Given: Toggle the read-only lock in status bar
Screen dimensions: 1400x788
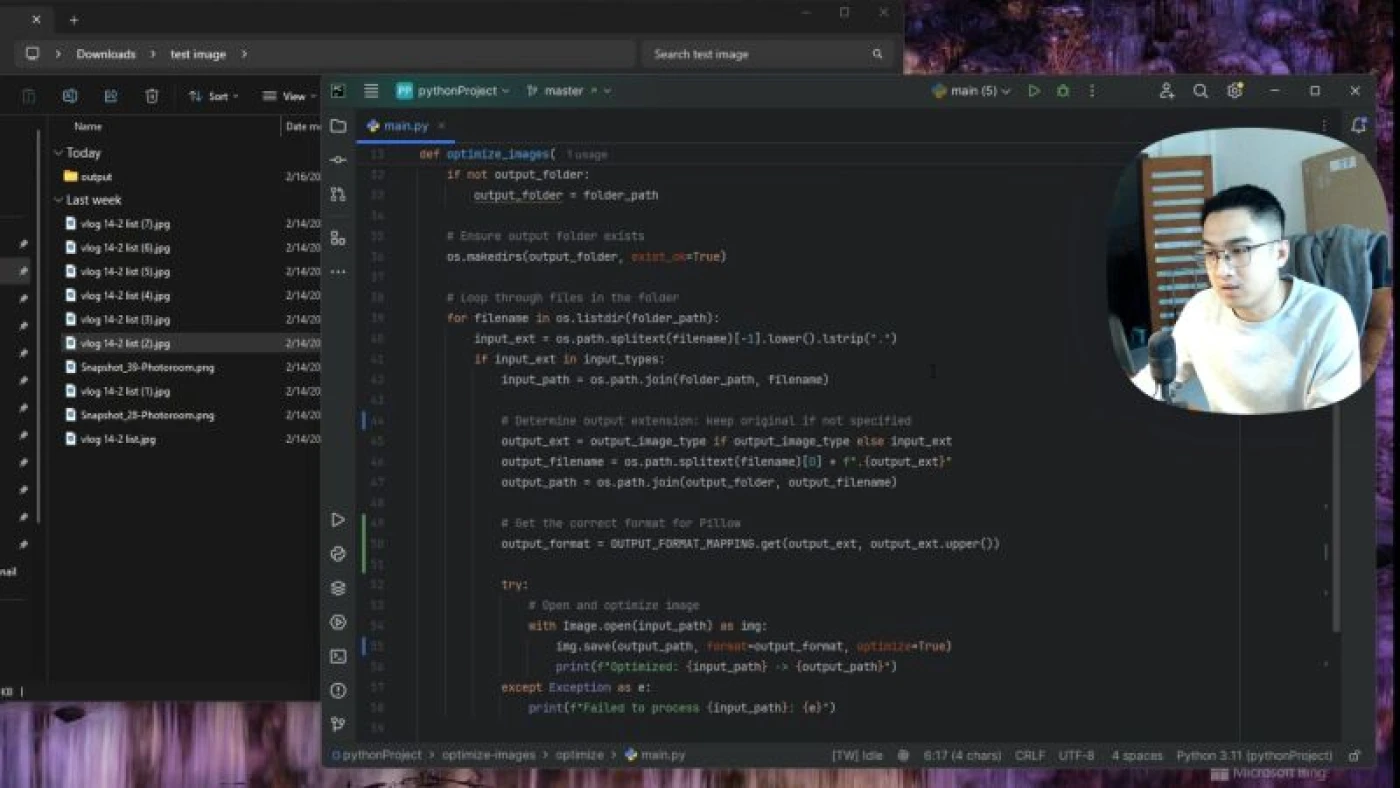Looking at the screenshot, I should [x=1354, y=756].
